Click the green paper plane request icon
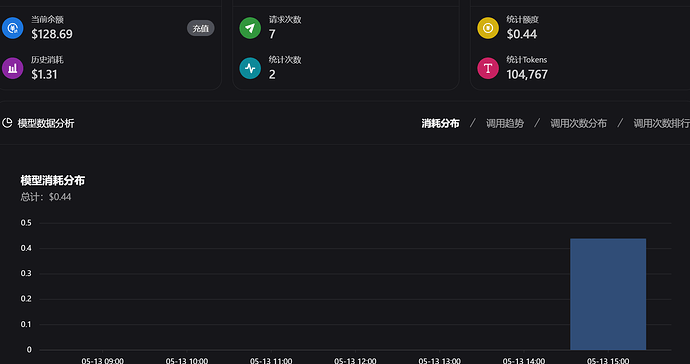The image size is (690, 364). pos(250,28)
